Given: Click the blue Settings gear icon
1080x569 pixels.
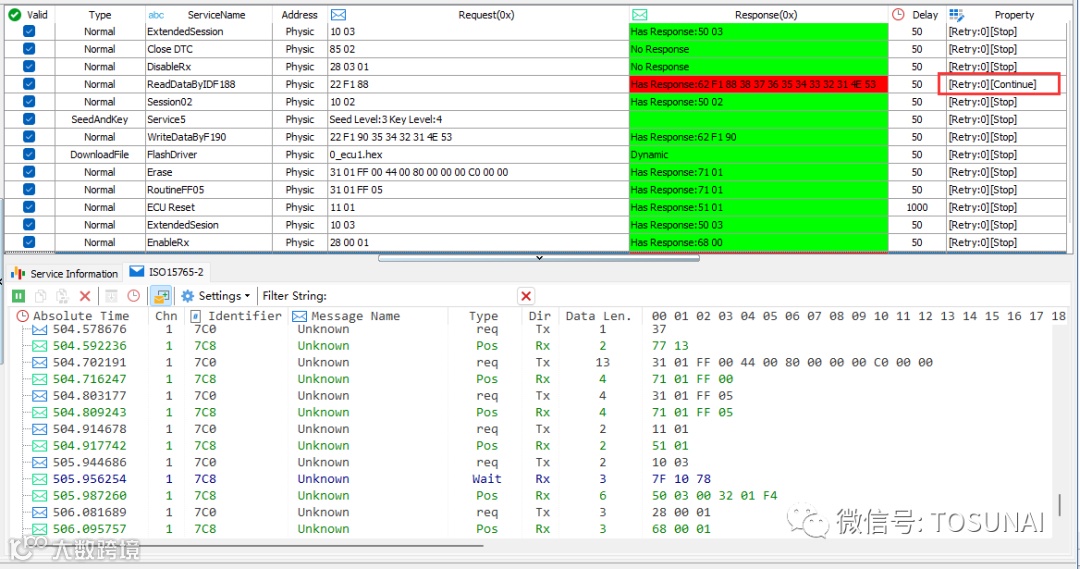Looking at the screenshot, I should click(187, 296).
